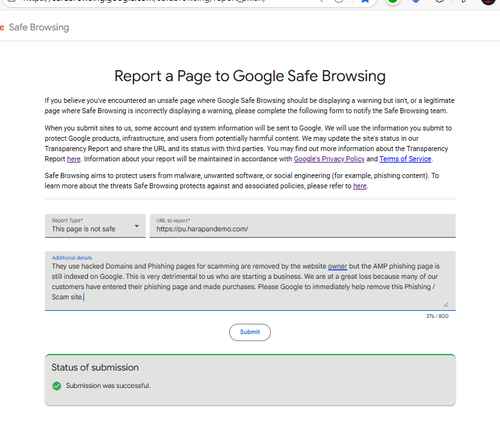The width and height of the screenshot is (500, 435).
Task: Follow the Transparency Report 'here' link
Action: pos(74,159)
